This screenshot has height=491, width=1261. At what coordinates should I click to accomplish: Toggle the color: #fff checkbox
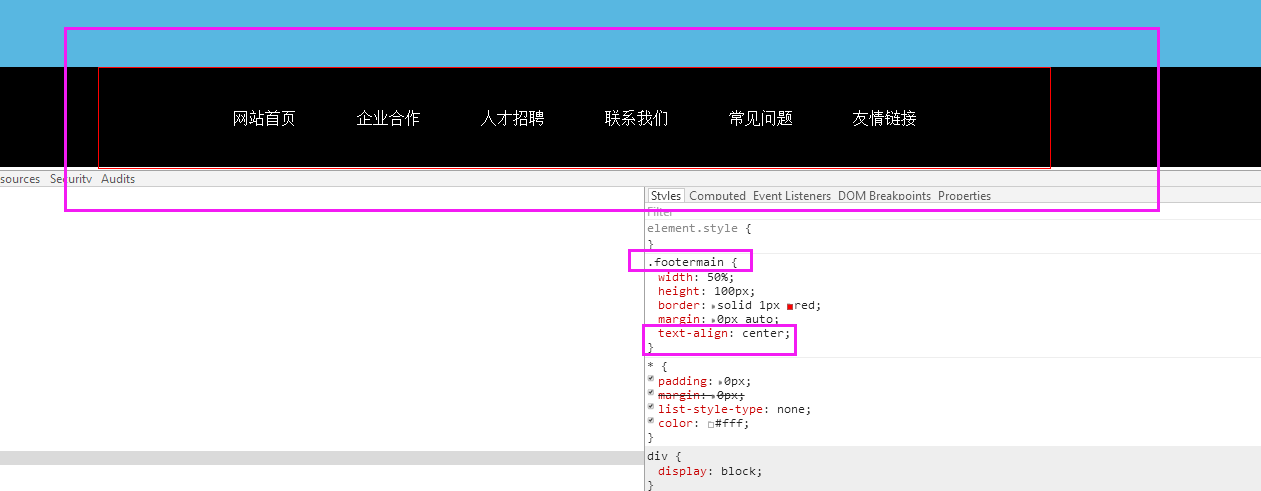(651, 421)
